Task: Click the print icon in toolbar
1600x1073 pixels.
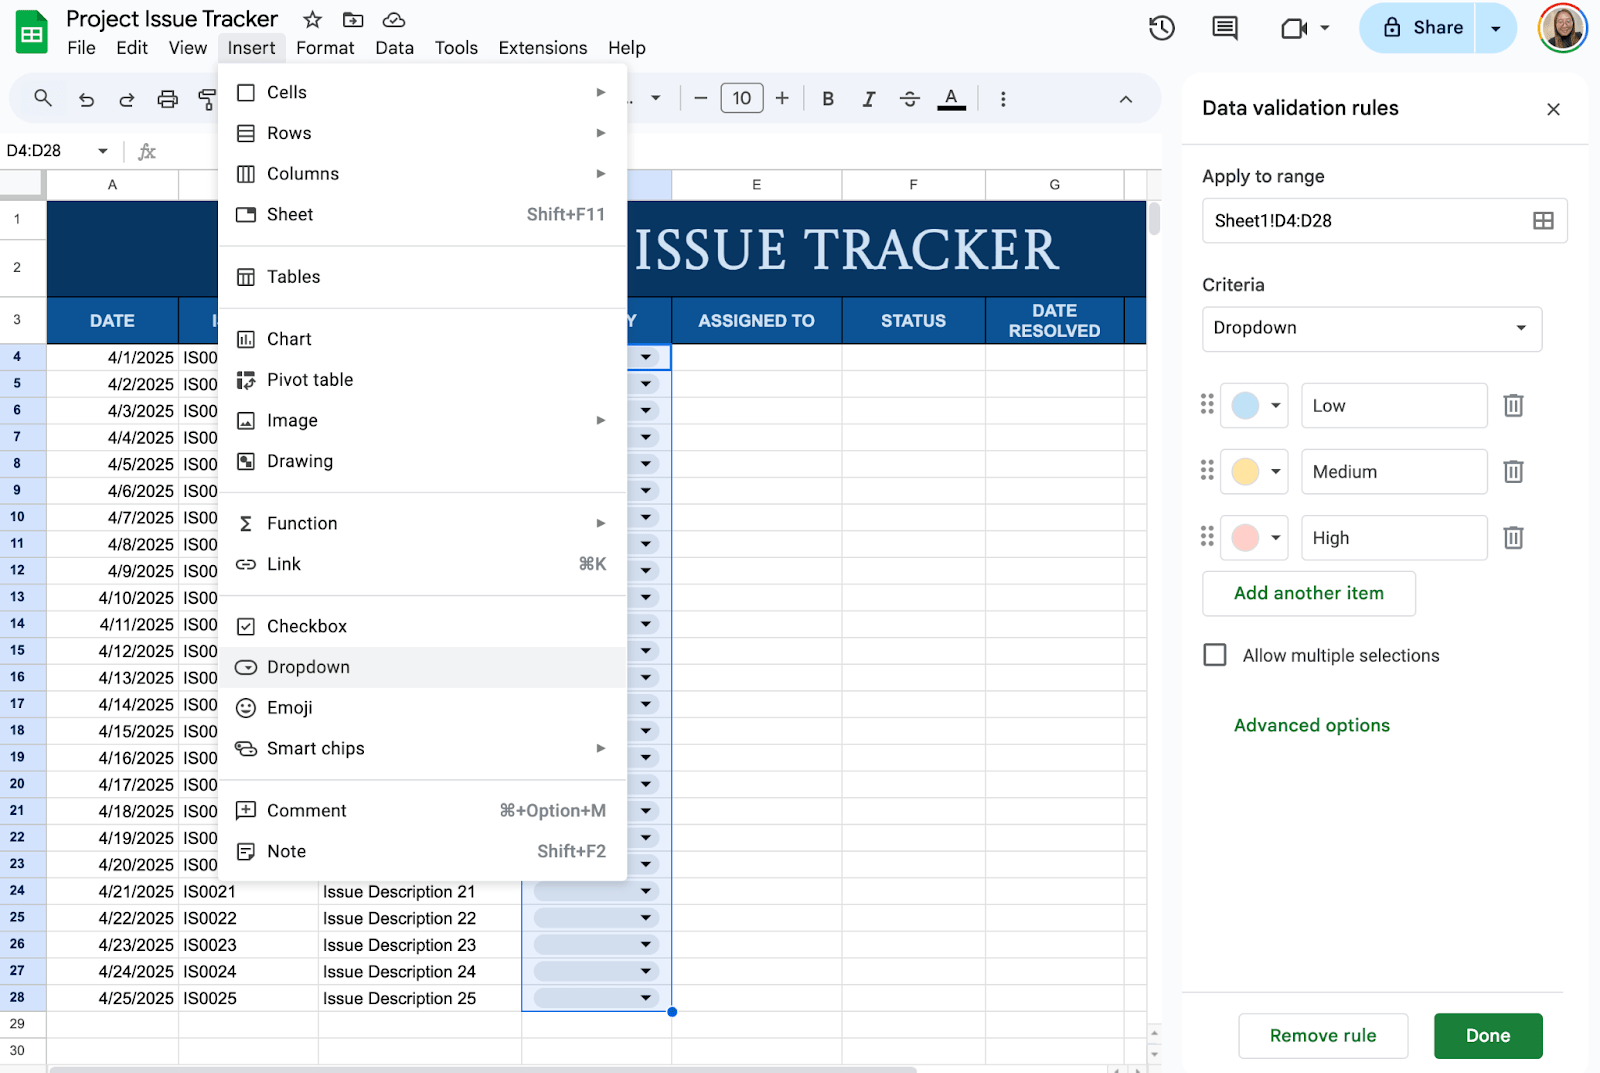Action: (x=167, y=99)
